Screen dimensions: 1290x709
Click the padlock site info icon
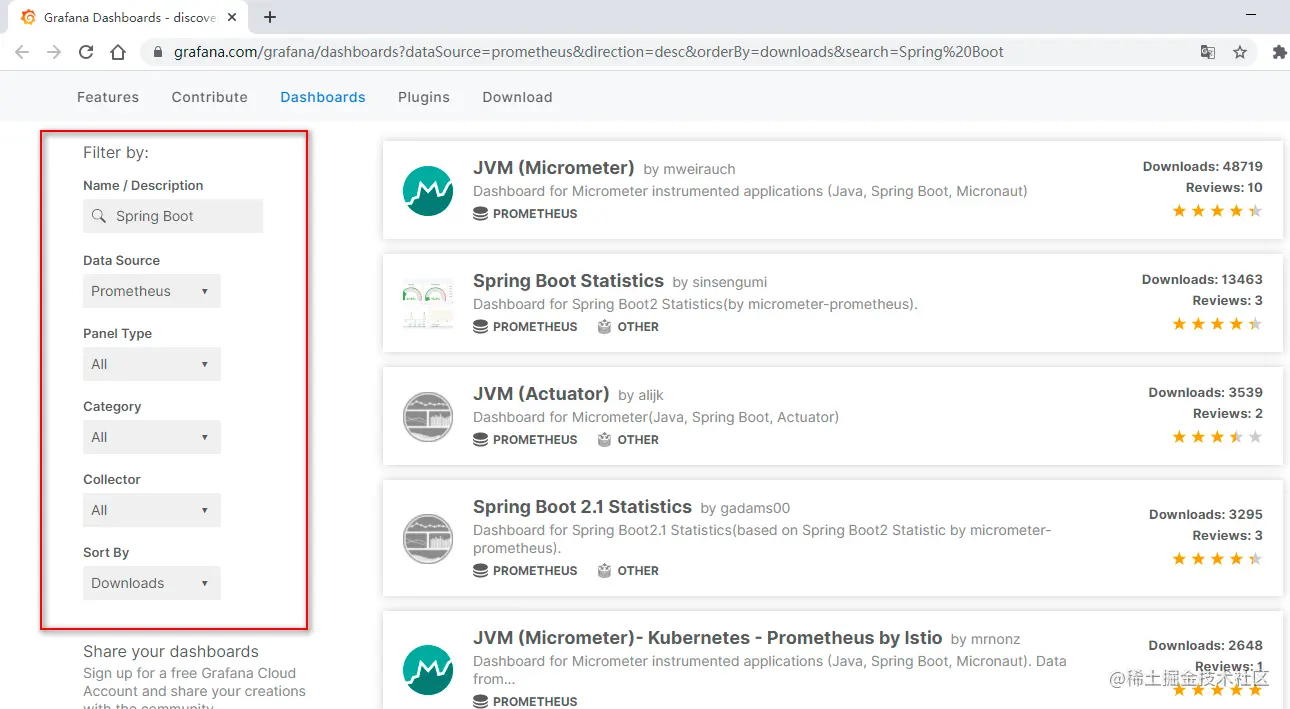[158, 52]
